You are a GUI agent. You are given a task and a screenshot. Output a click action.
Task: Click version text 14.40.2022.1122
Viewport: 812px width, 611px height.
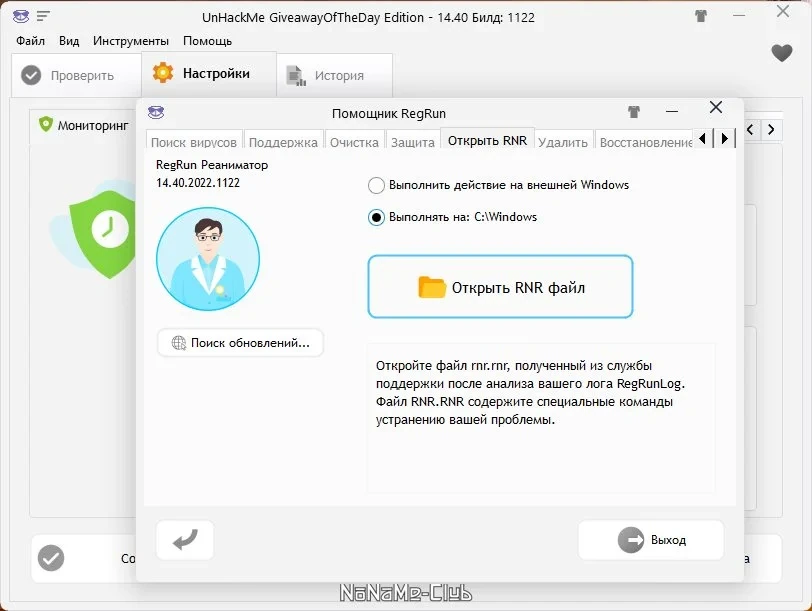point(198,183)
